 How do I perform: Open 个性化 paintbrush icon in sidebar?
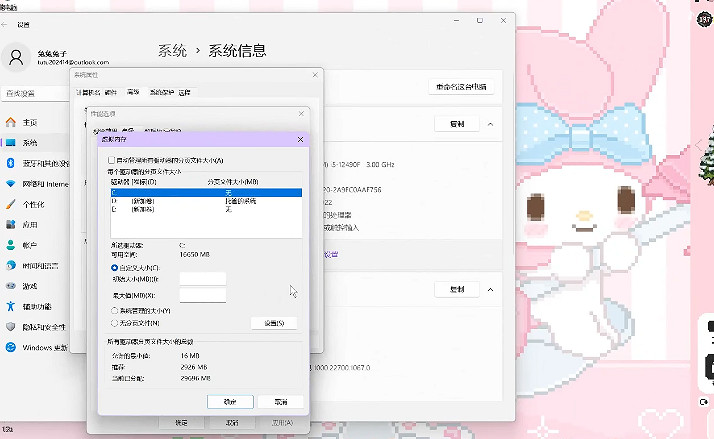[10, 204]
